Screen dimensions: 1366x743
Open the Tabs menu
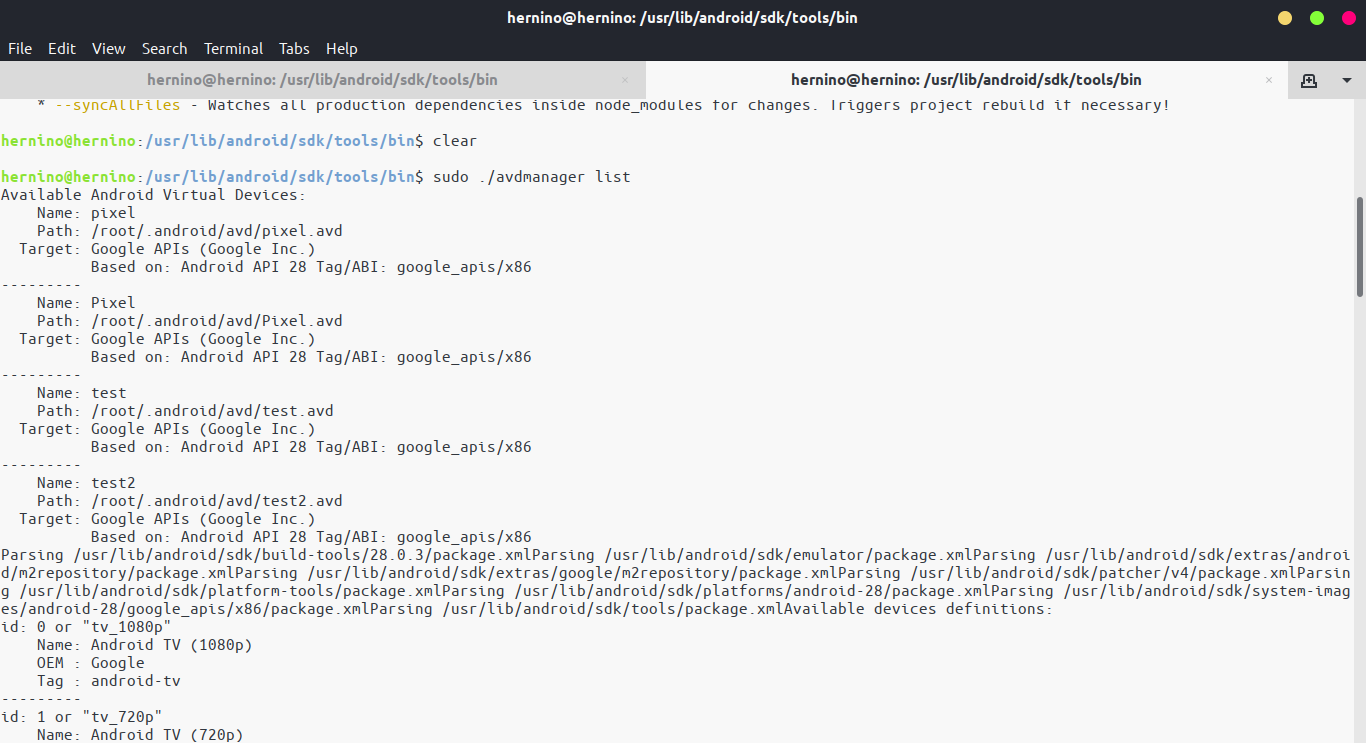[x=294, y=48]
